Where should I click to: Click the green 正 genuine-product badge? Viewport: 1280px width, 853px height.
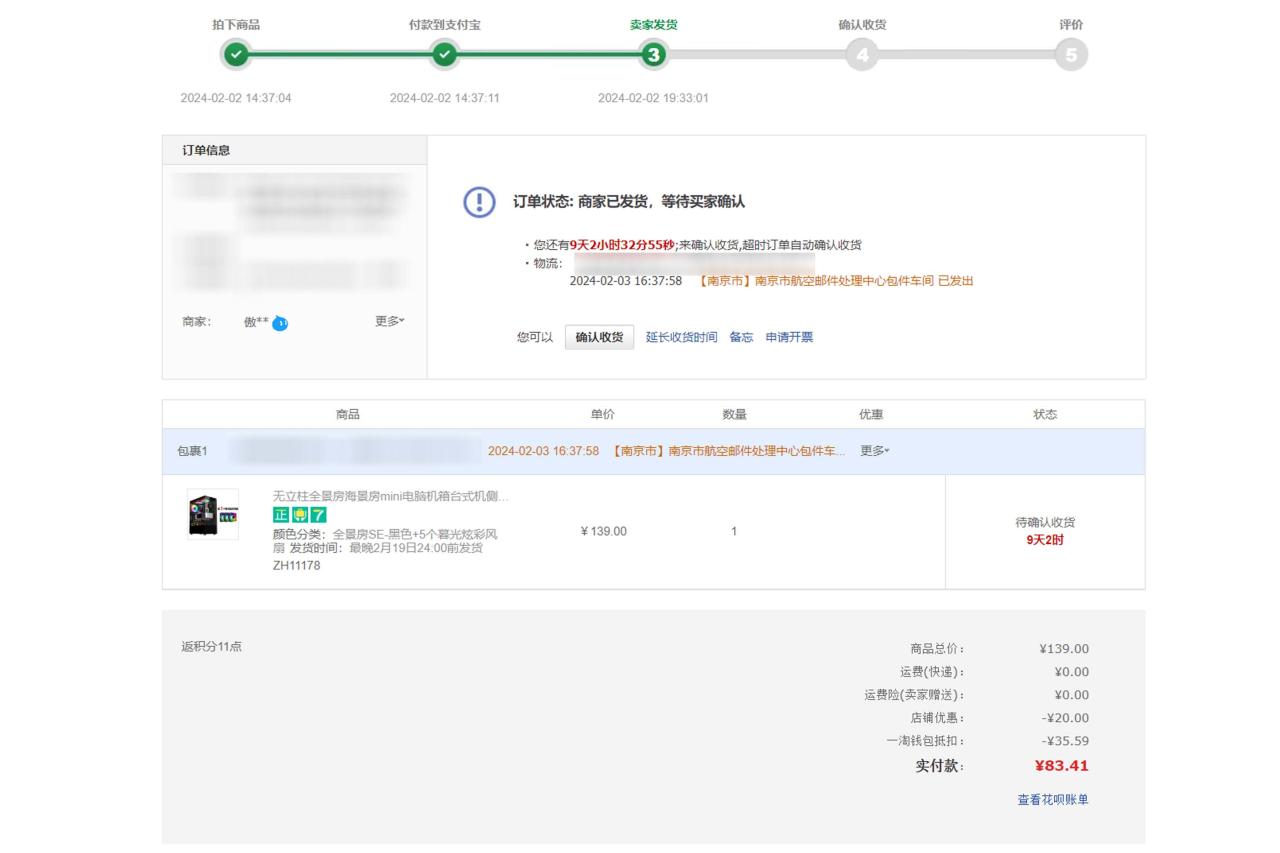tap(281, 514)
